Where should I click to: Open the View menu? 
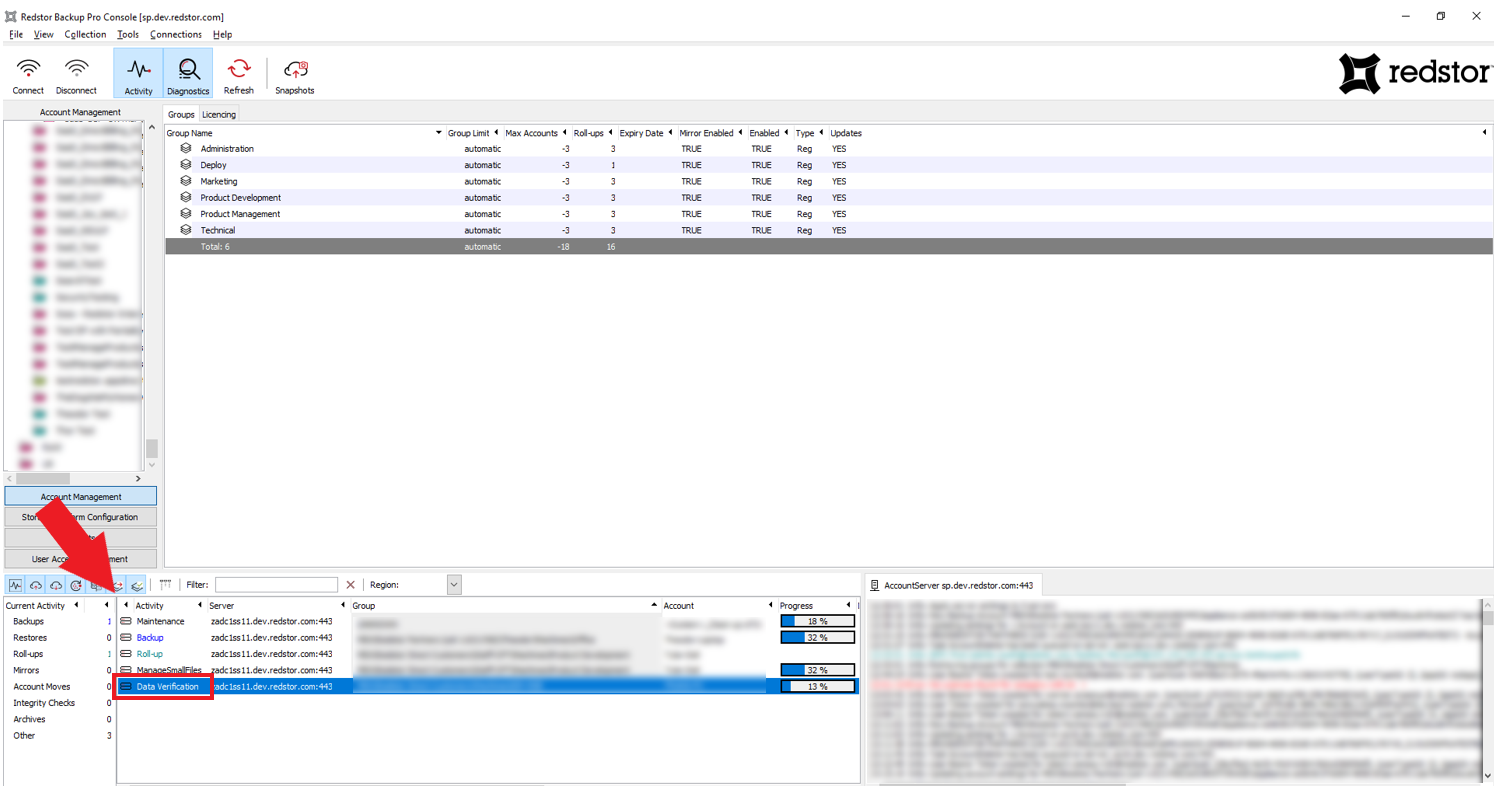click(x=44, y=34)
